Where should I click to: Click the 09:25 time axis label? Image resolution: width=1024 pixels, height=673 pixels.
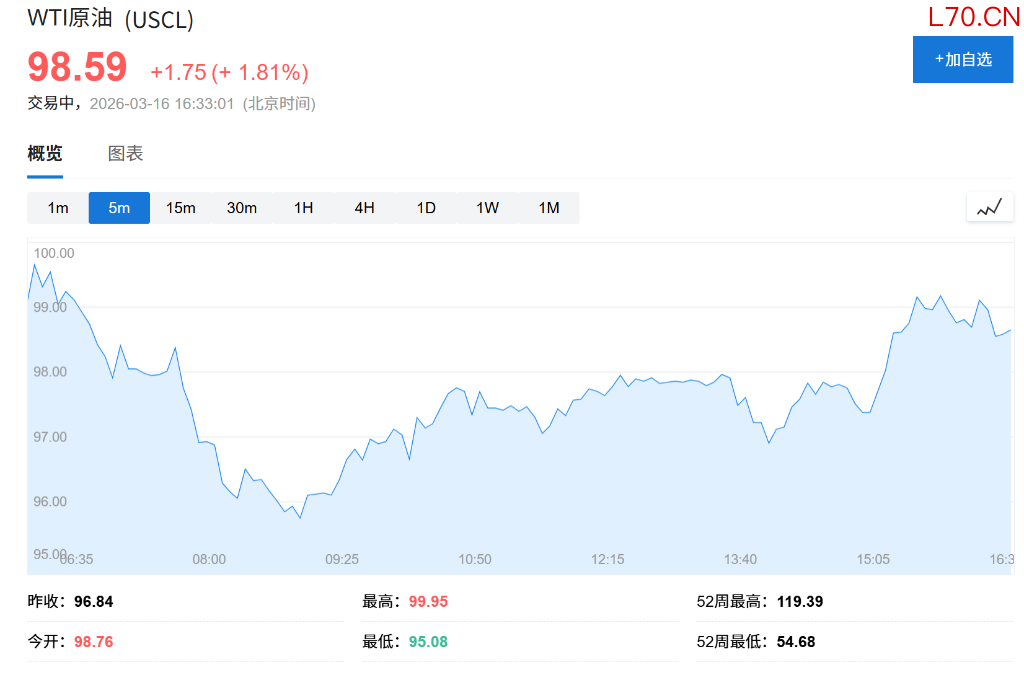(342, 559)
